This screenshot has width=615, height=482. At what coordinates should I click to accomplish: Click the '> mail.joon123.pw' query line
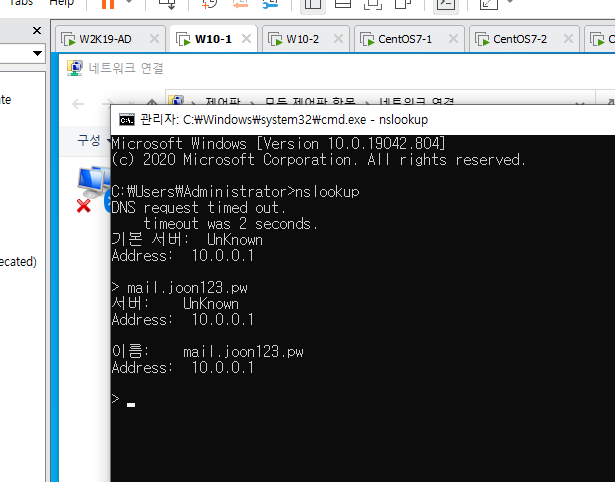click(180, 288)
